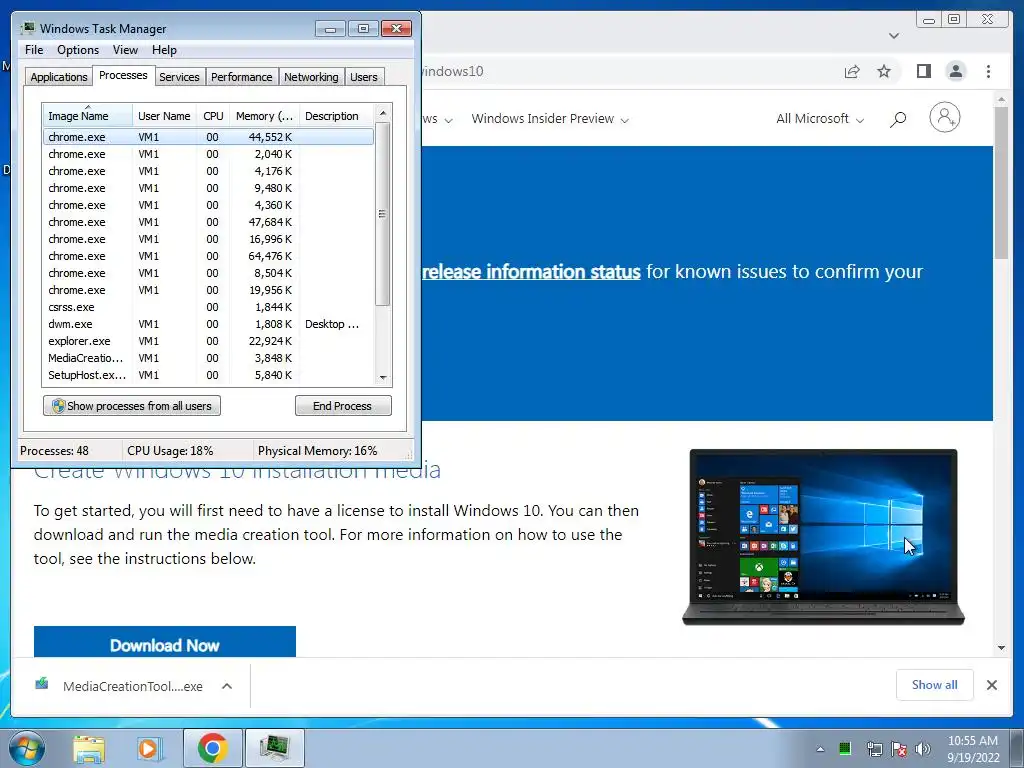
Task: Click the process list scrollbar thumb
Action: coord(383,214)
